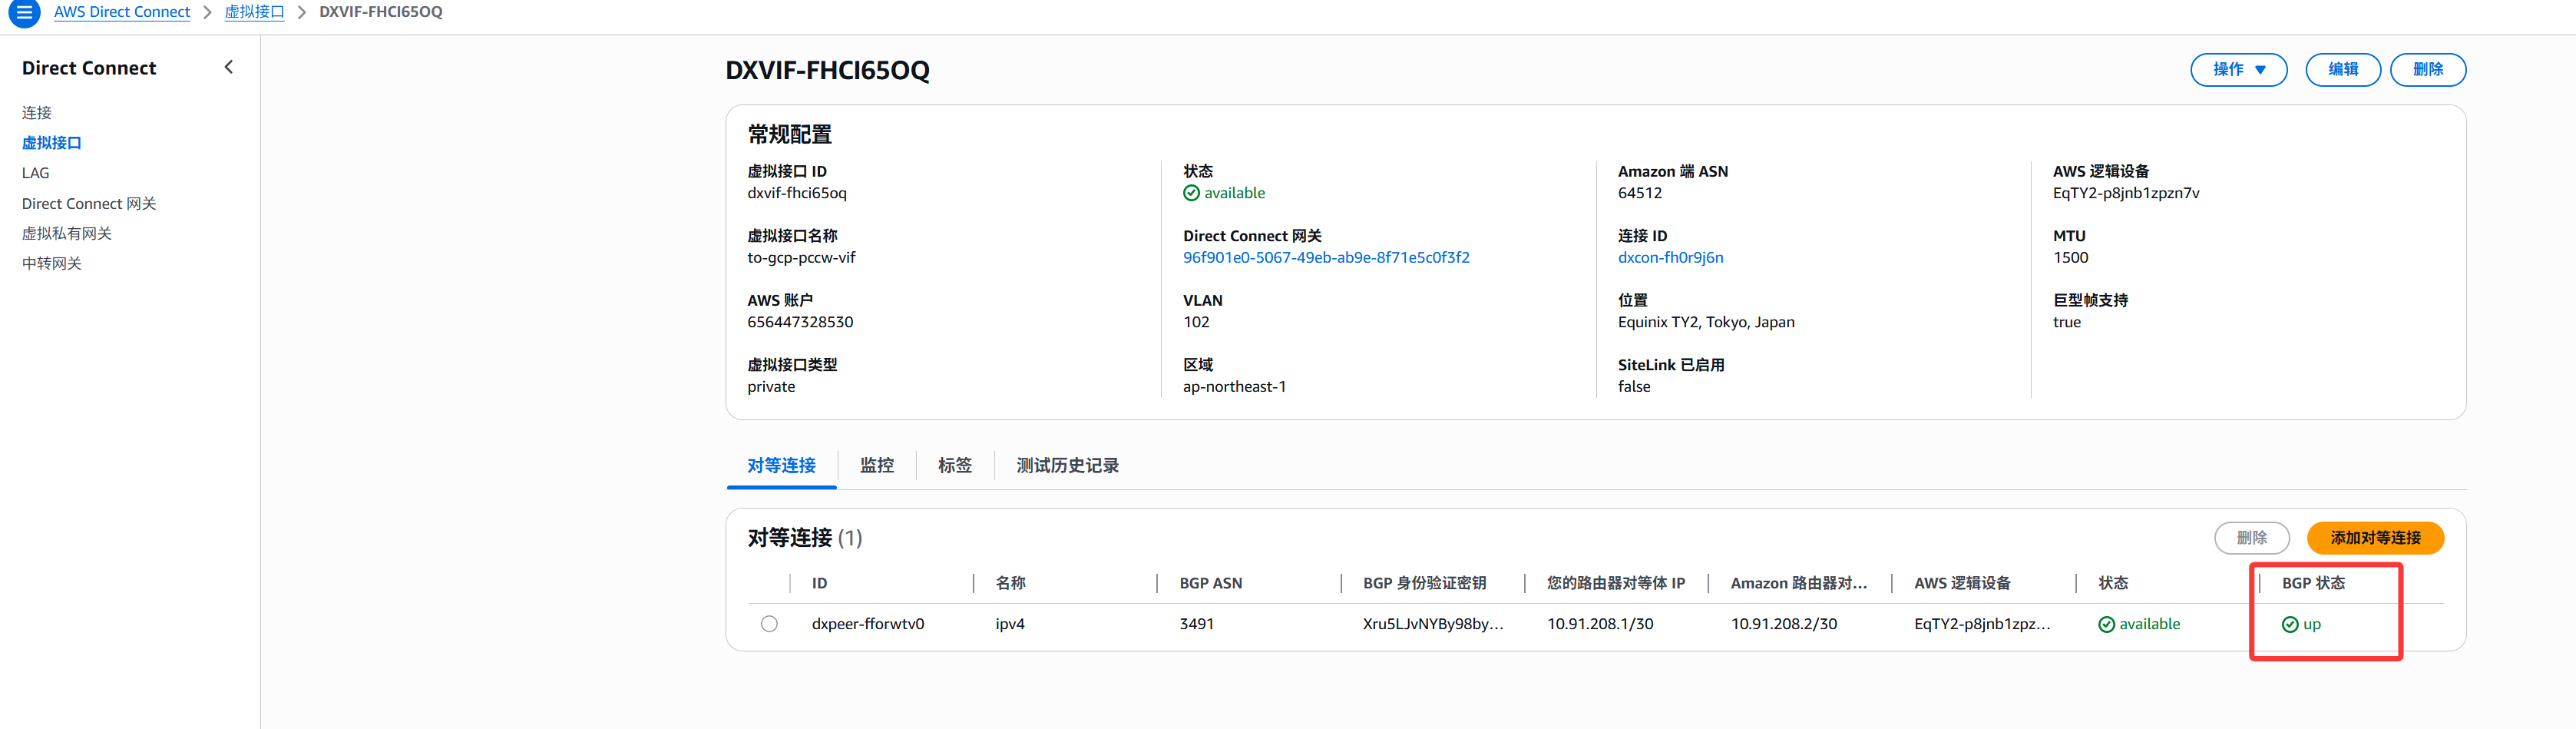Open 连接 in the sidebar
The height and width of the screenshot is (729, 2576).
coord(37,113)
